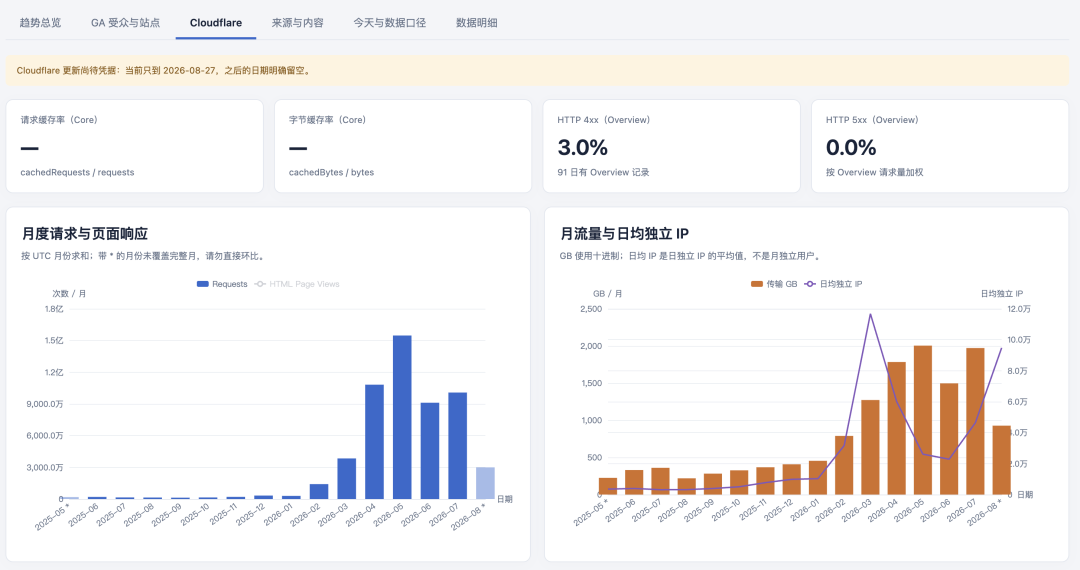Click the HTTP 5xx card value 0.0%
1080x570 pixels.
pos(851,147)
